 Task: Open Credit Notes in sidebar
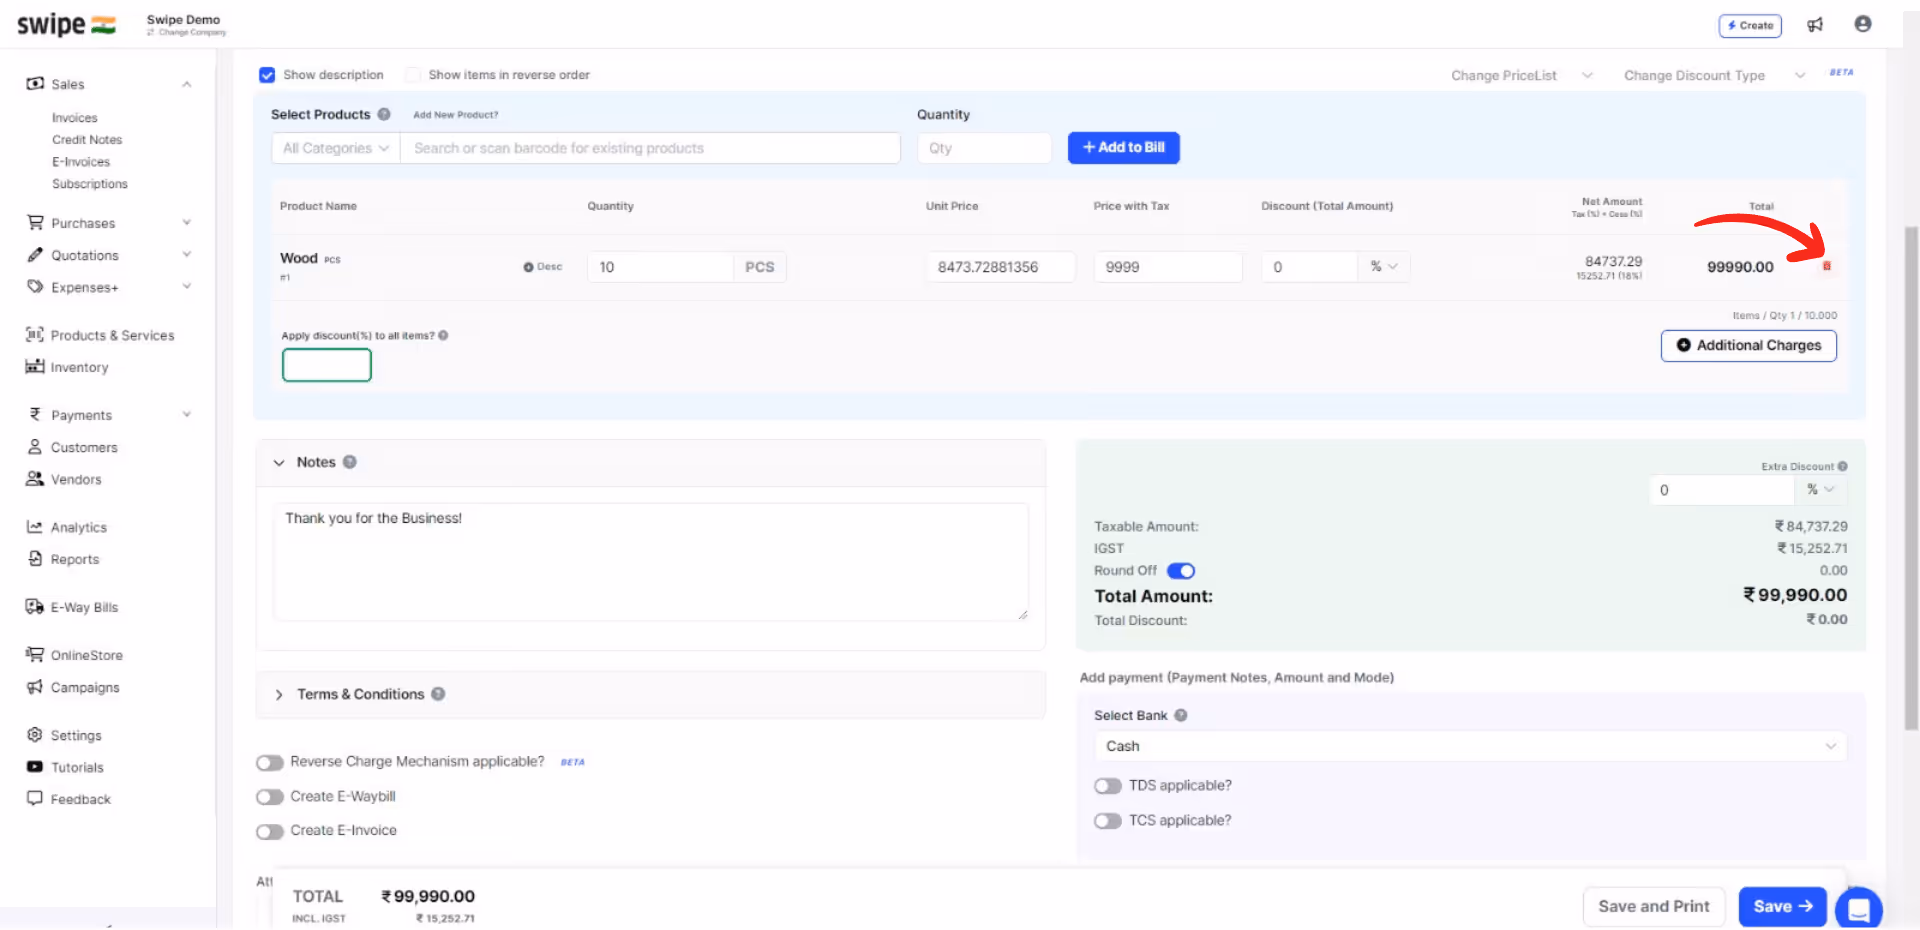click(x=87, y=140)
